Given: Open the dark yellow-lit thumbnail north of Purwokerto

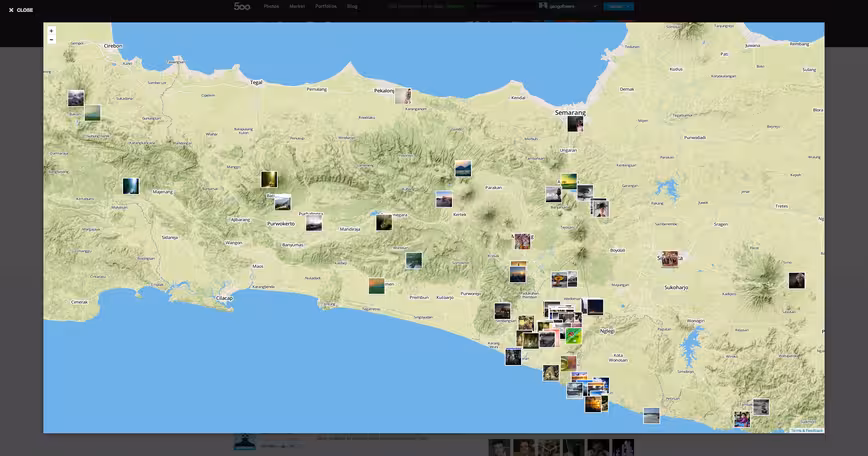Looking at the screenshot, I should pyautogui.click(x=269, y=179).
